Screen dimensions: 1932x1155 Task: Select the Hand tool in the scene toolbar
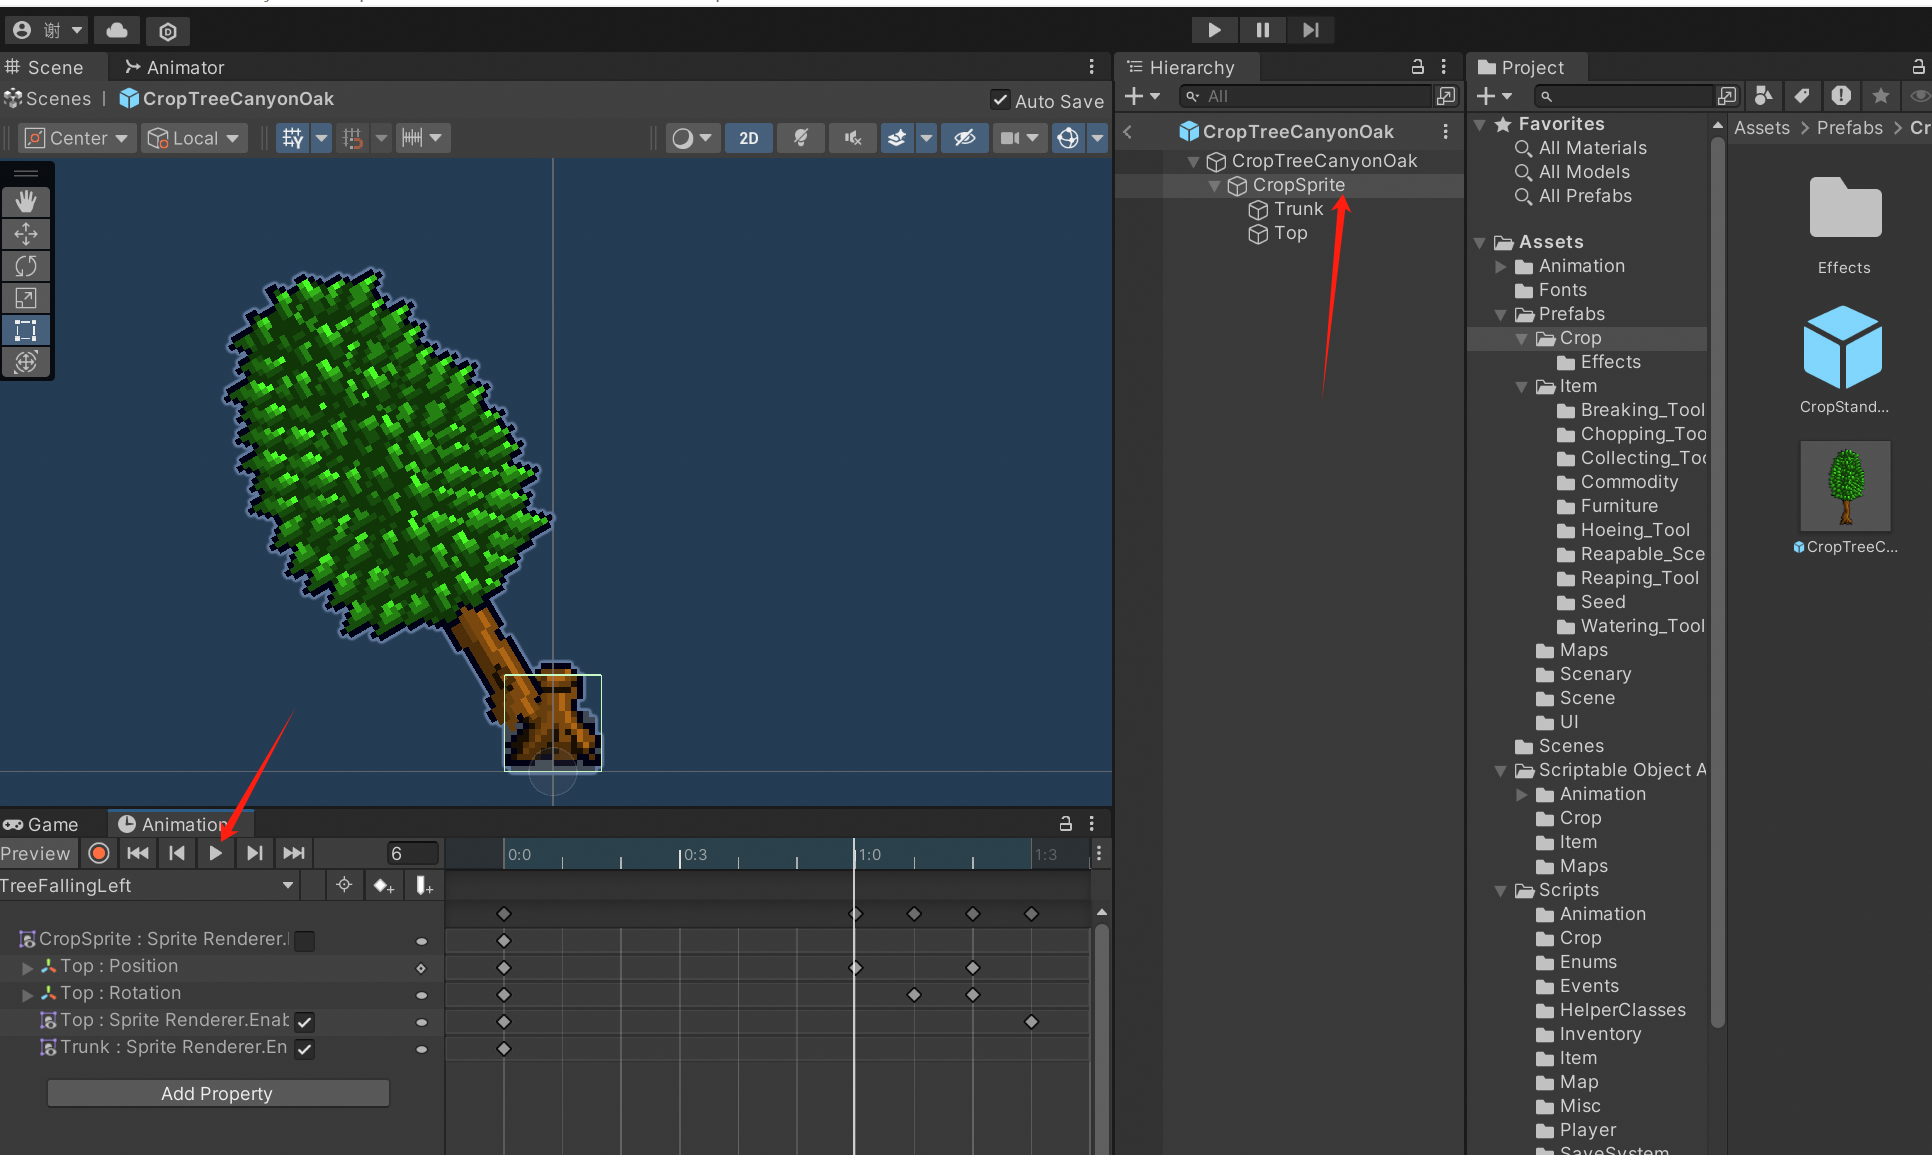[x=26, y=202]
